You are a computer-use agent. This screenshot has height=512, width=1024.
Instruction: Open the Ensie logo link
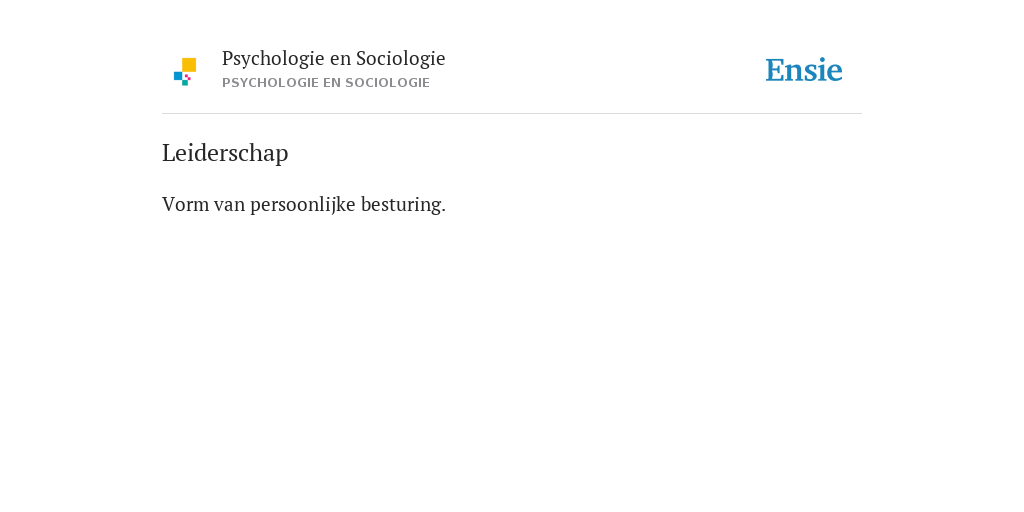tap(804, 70)
